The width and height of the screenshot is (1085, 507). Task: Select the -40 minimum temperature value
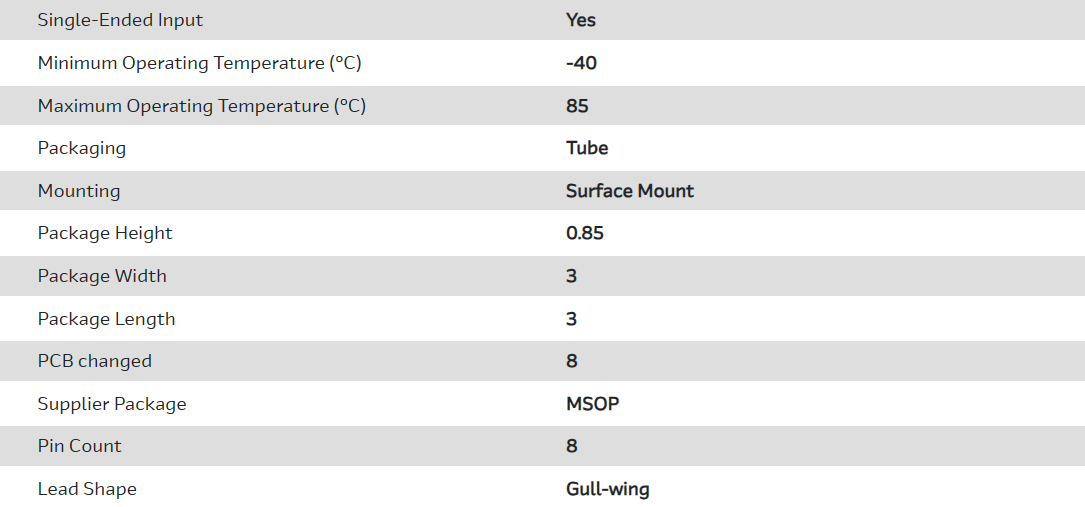581,63
